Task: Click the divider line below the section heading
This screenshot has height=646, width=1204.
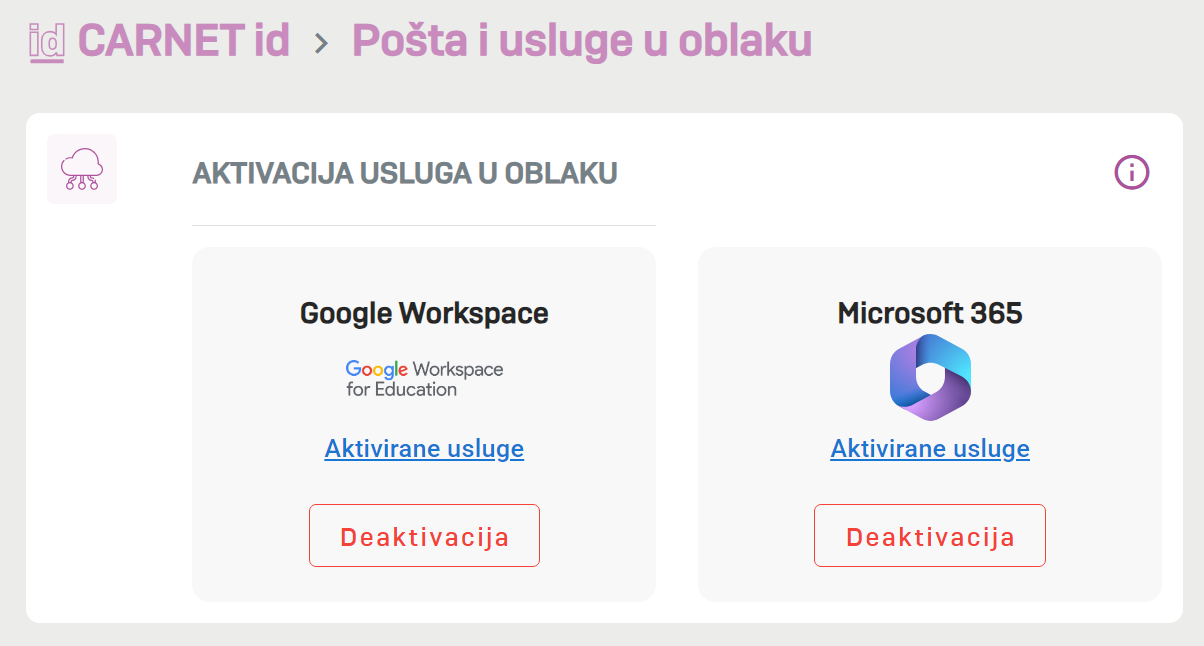Action: click(x=424, y=226)
